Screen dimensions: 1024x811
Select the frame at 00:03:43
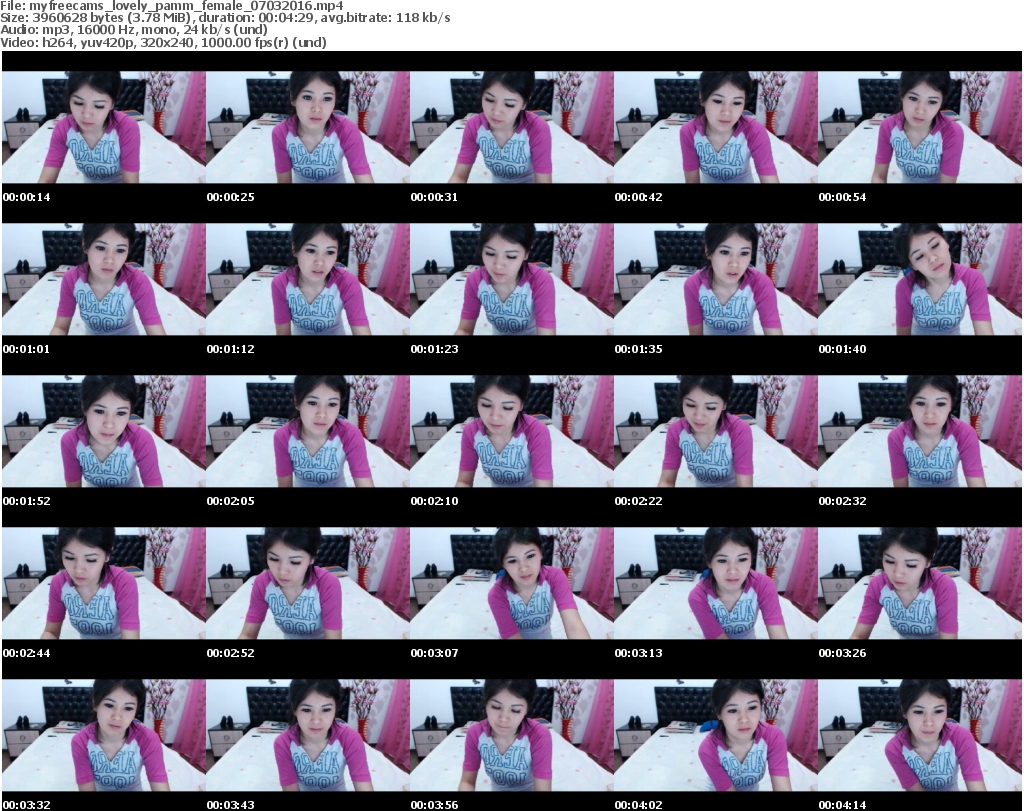tap(307, 735)
